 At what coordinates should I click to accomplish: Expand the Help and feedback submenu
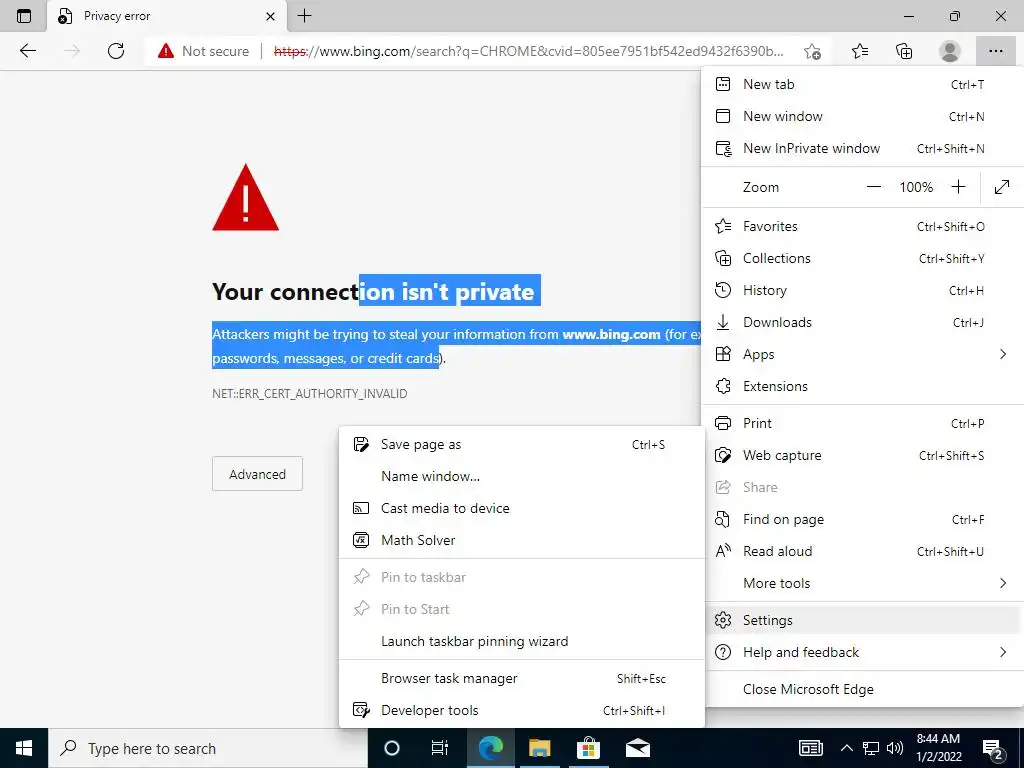(862, 652)
